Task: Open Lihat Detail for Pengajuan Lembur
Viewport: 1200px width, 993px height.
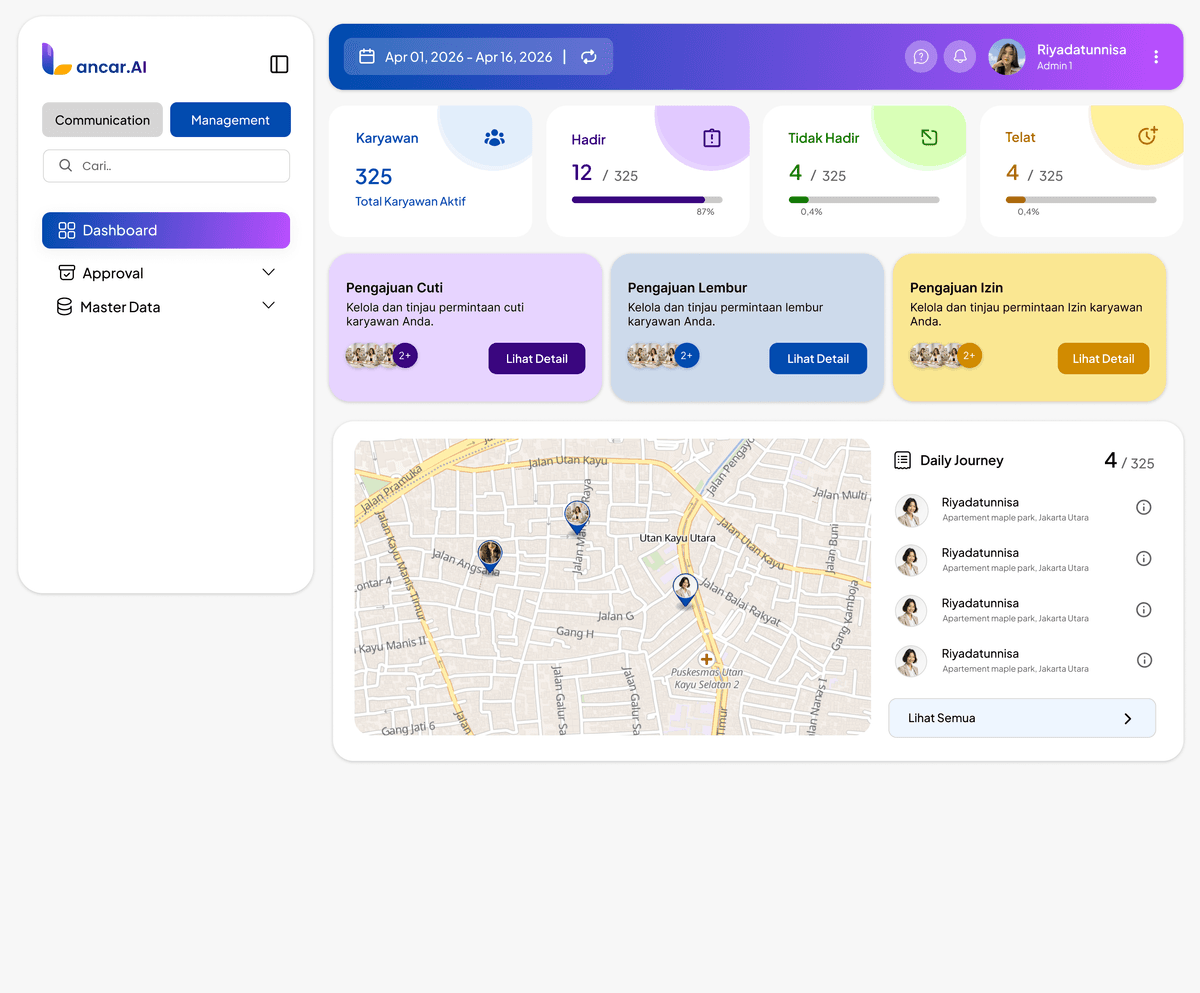Action: 818,359
